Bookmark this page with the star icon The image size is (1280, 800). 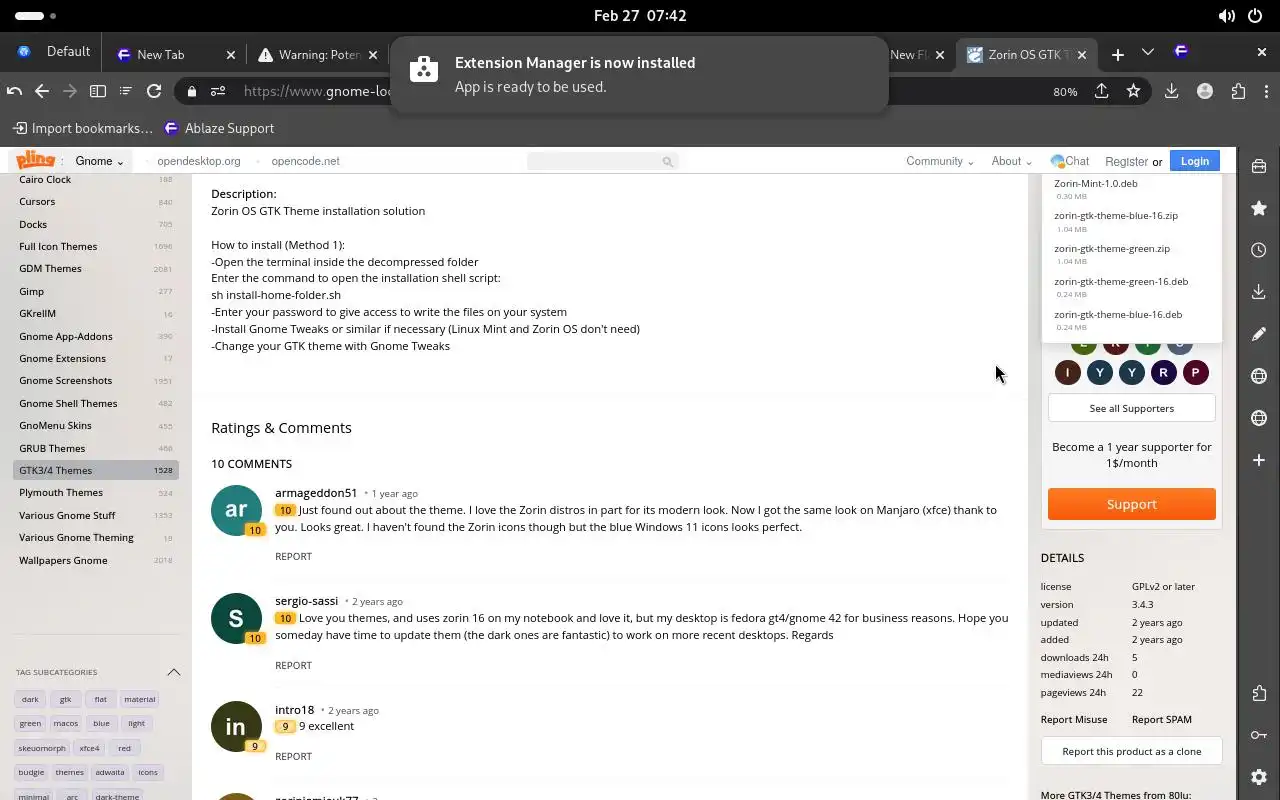1133,91
